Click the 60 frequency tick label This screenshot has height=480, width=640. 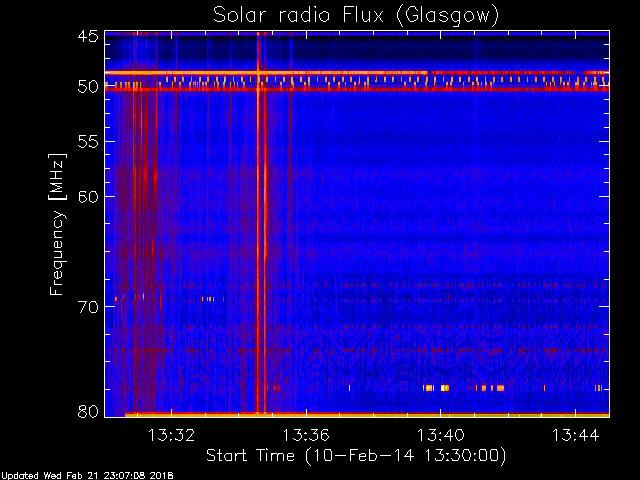point(88,196)
